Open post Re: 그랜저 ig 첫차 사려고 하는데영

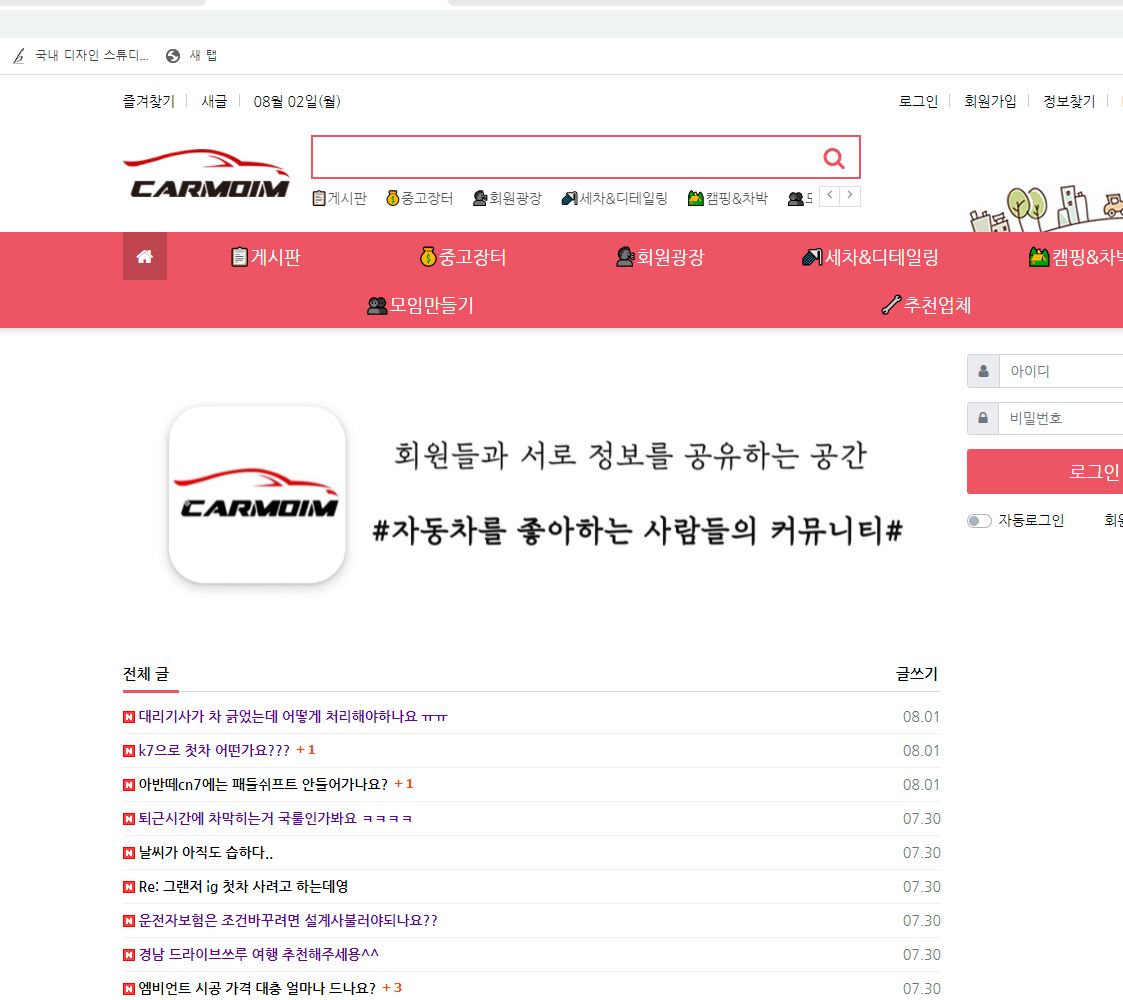point(244,886)
